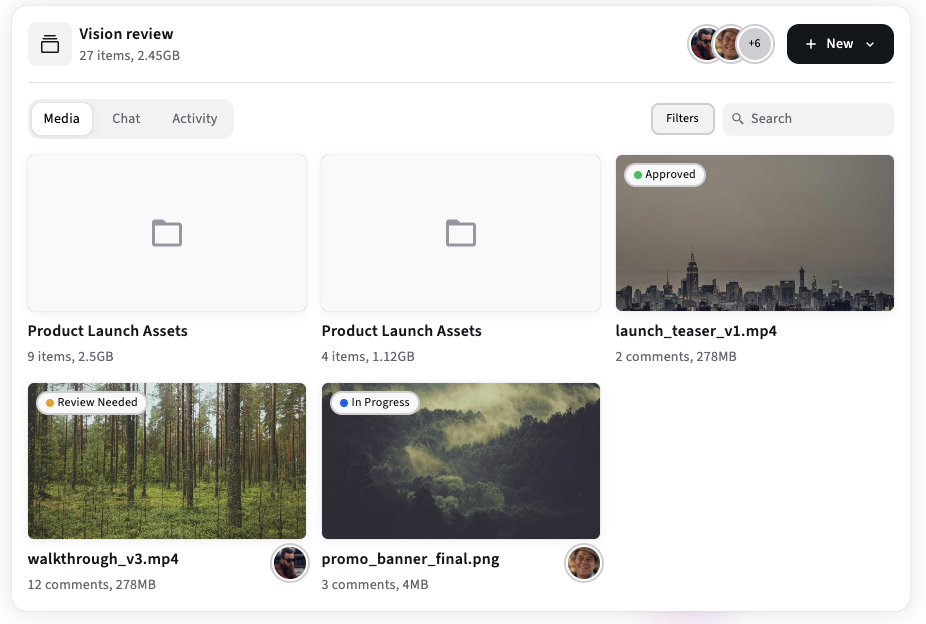Expand the New button dropdown chevron

870,44
